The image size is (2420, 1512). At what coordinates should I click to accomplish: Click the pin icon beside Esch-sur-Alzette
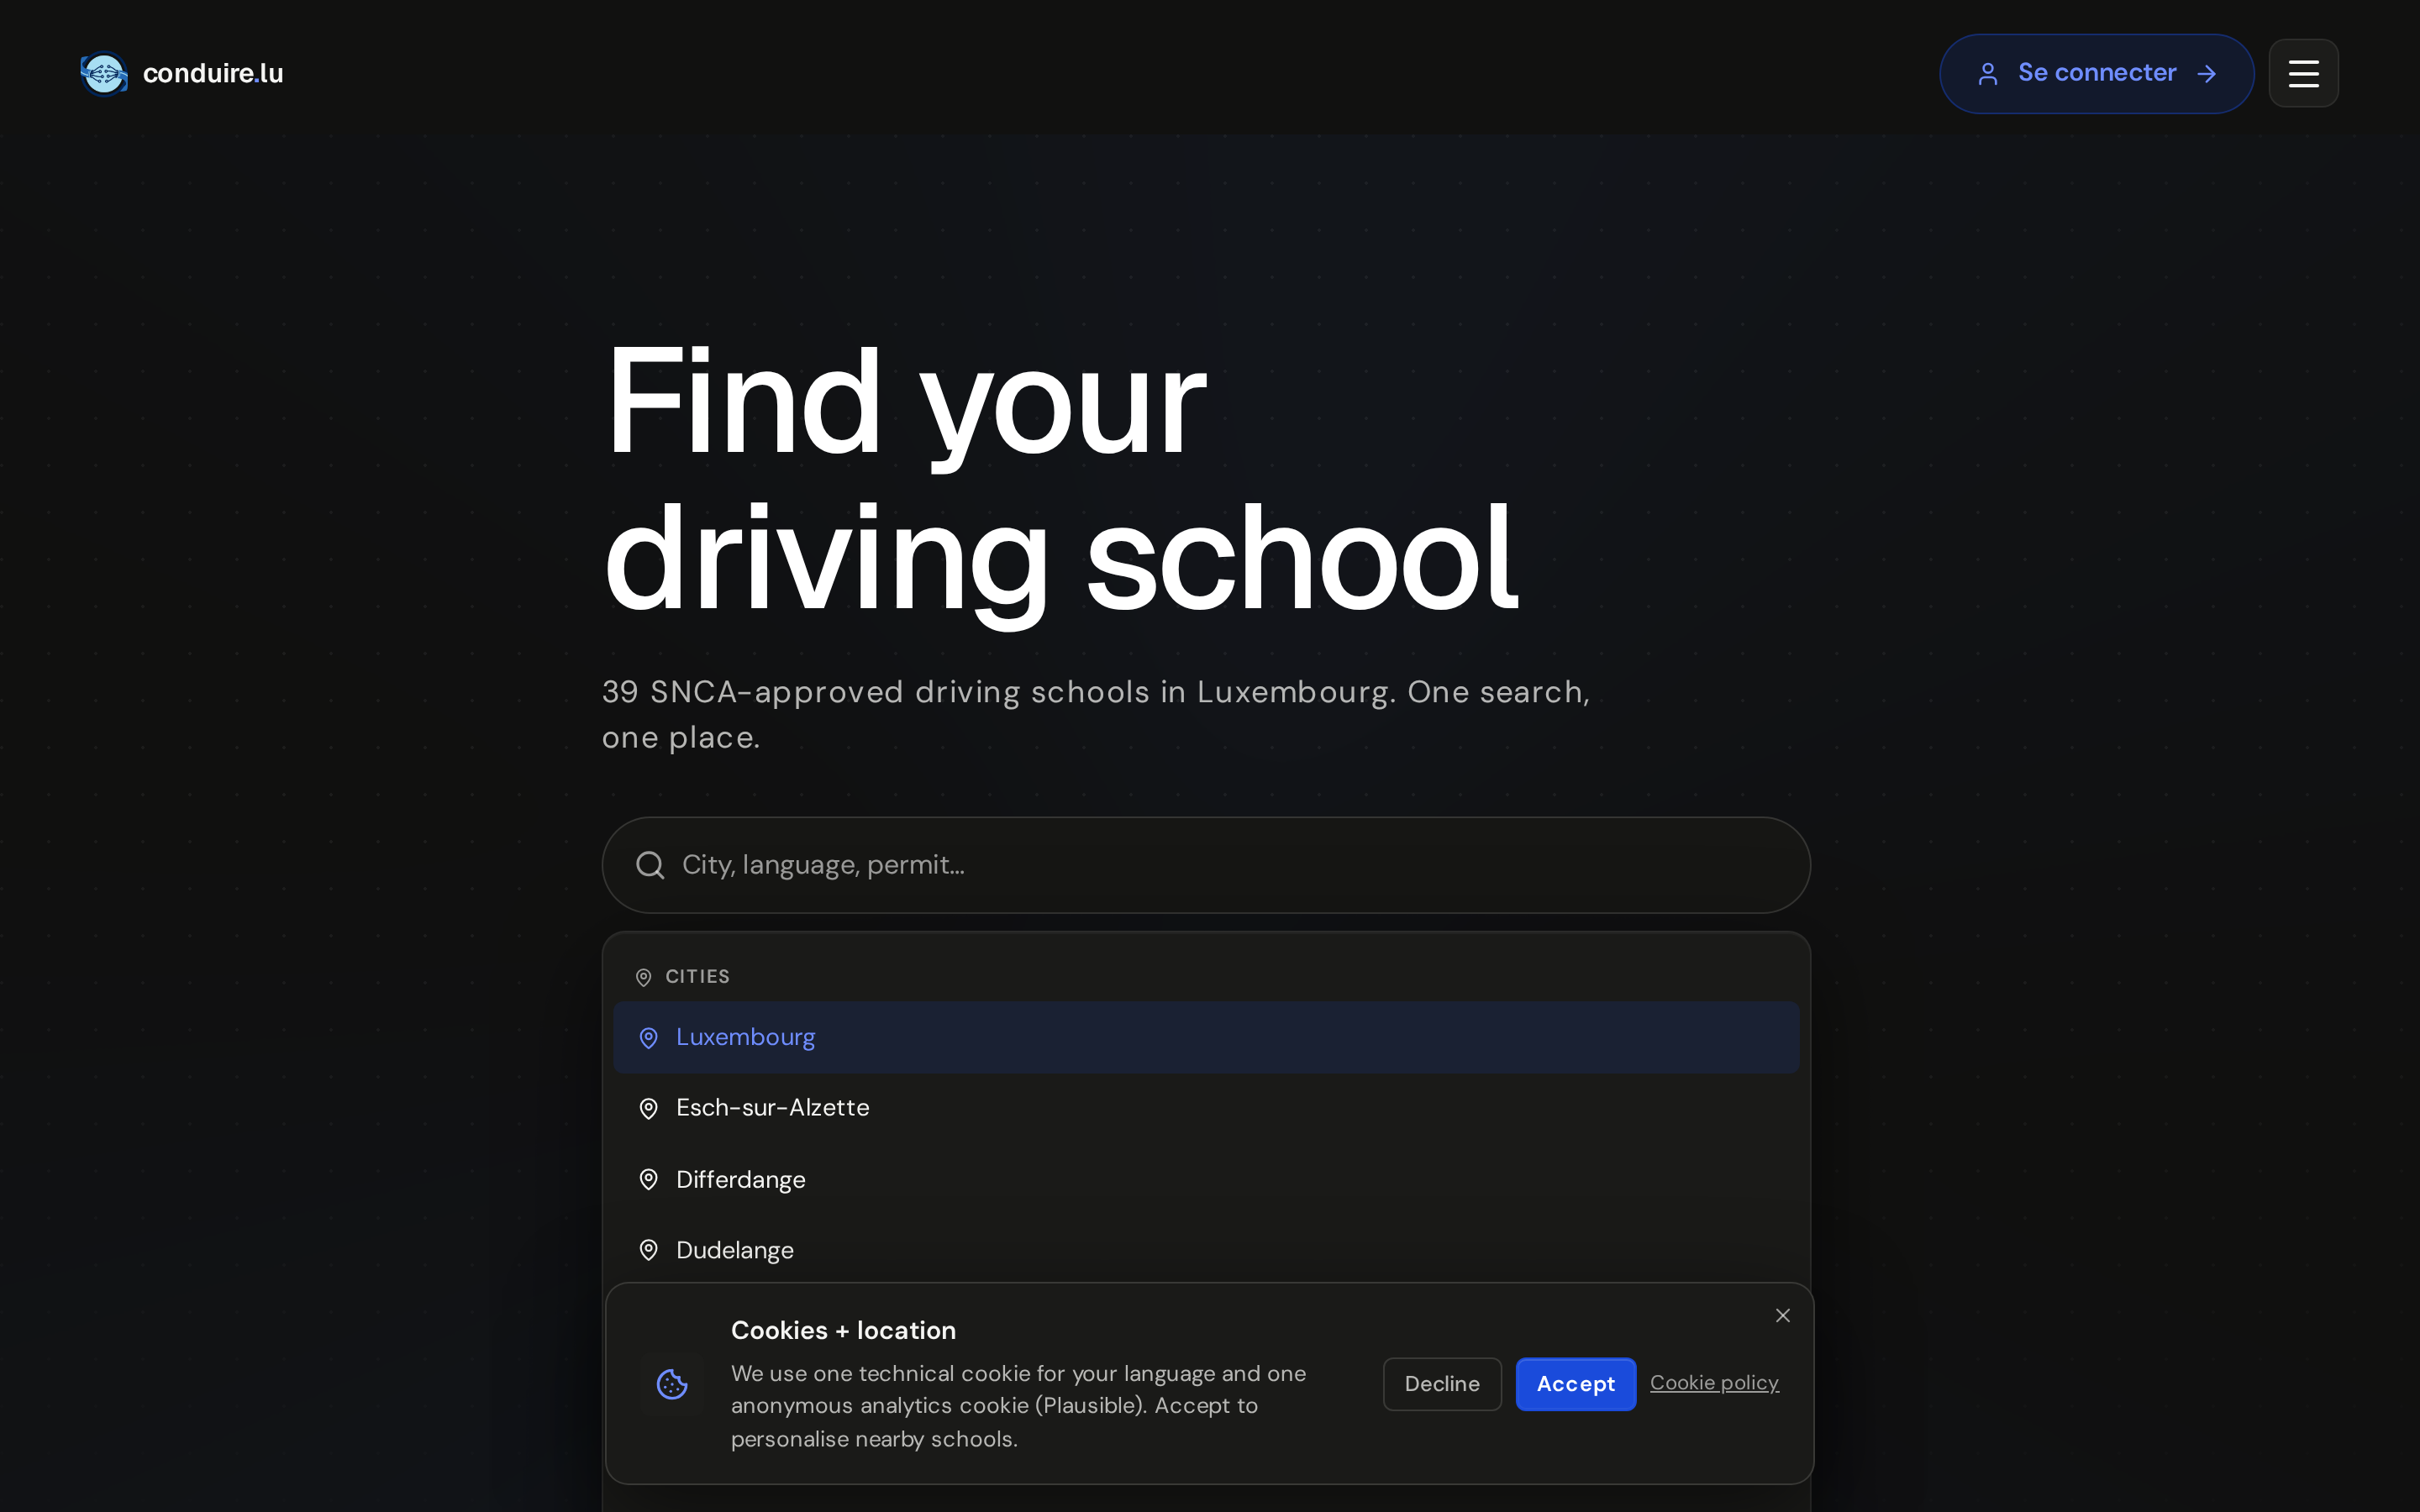[x=648, y=1108]
